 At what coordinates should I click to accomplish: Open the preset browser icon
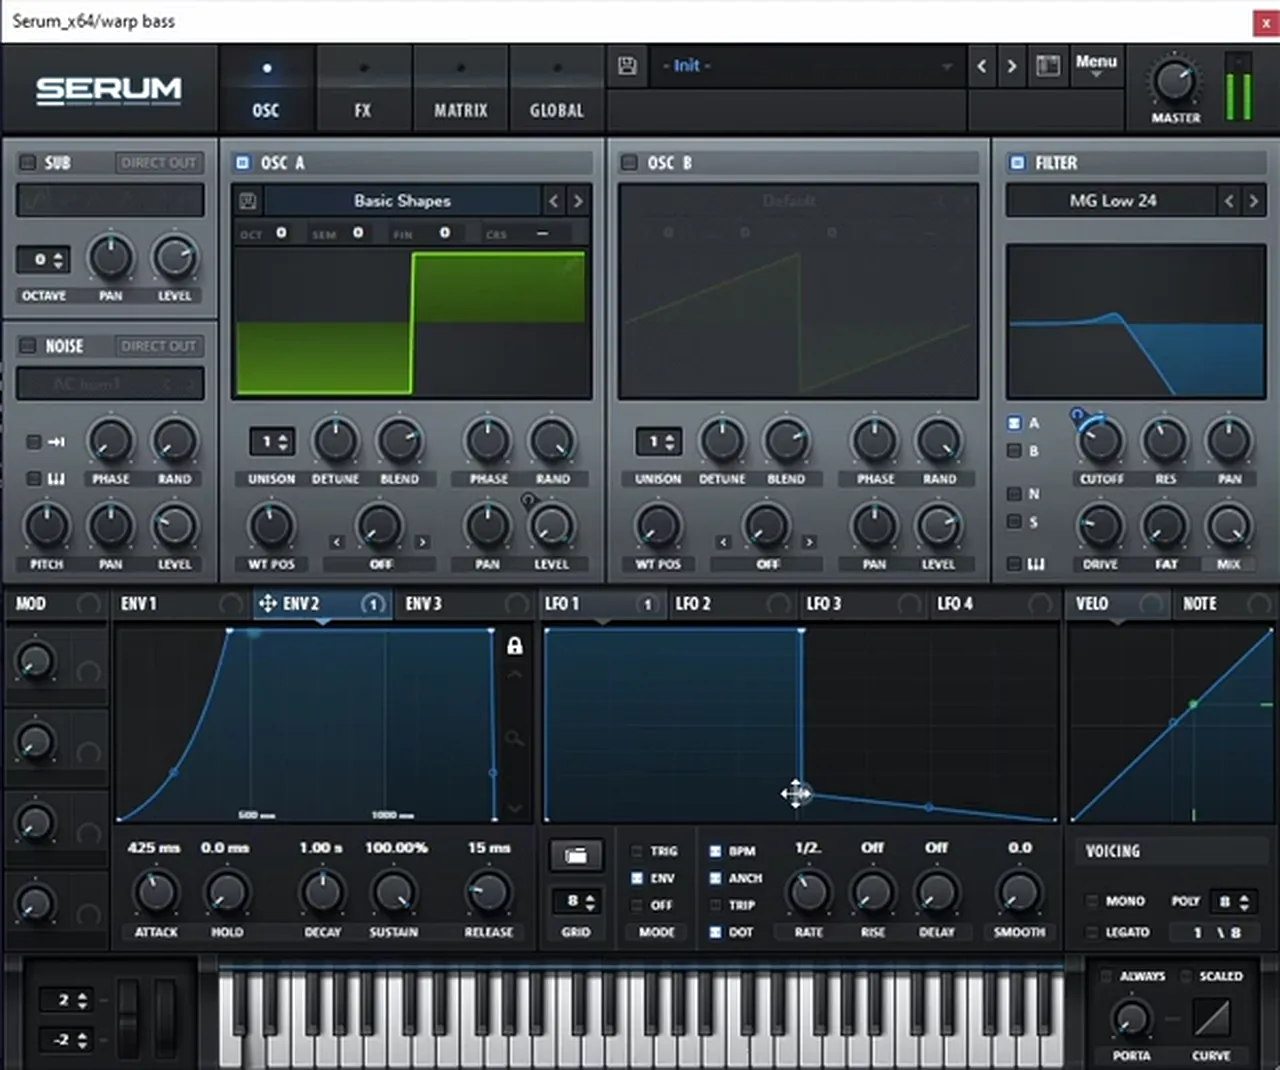[1048, 66]
